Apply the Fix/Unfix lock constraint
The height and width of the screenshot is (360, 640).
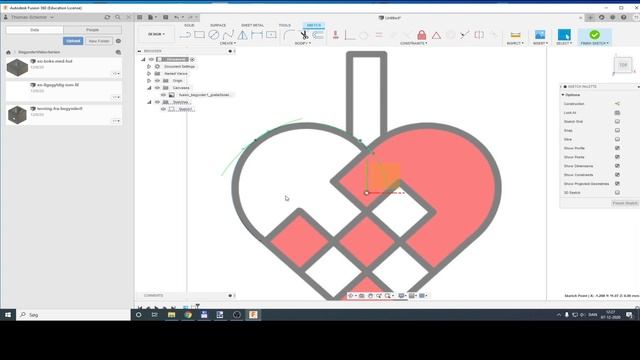pos(422,35)
